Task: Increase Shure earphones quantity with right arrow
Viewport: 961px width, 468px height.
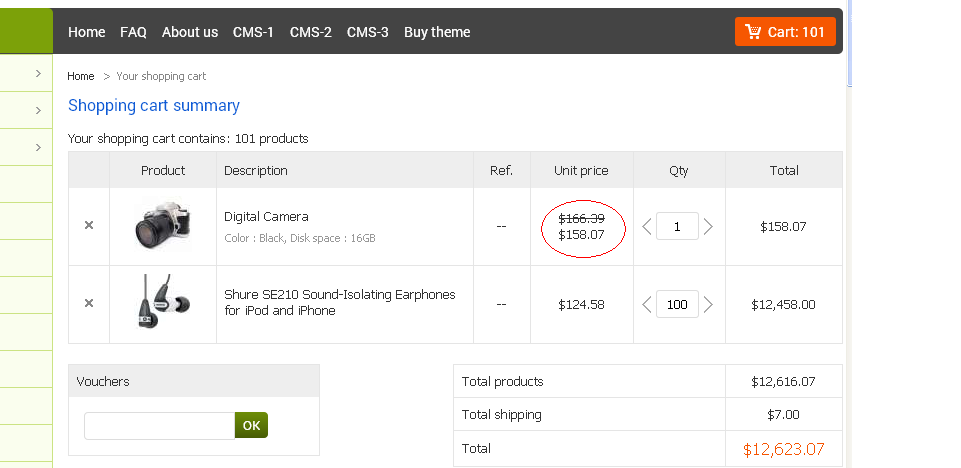Action: pos(709,304)
